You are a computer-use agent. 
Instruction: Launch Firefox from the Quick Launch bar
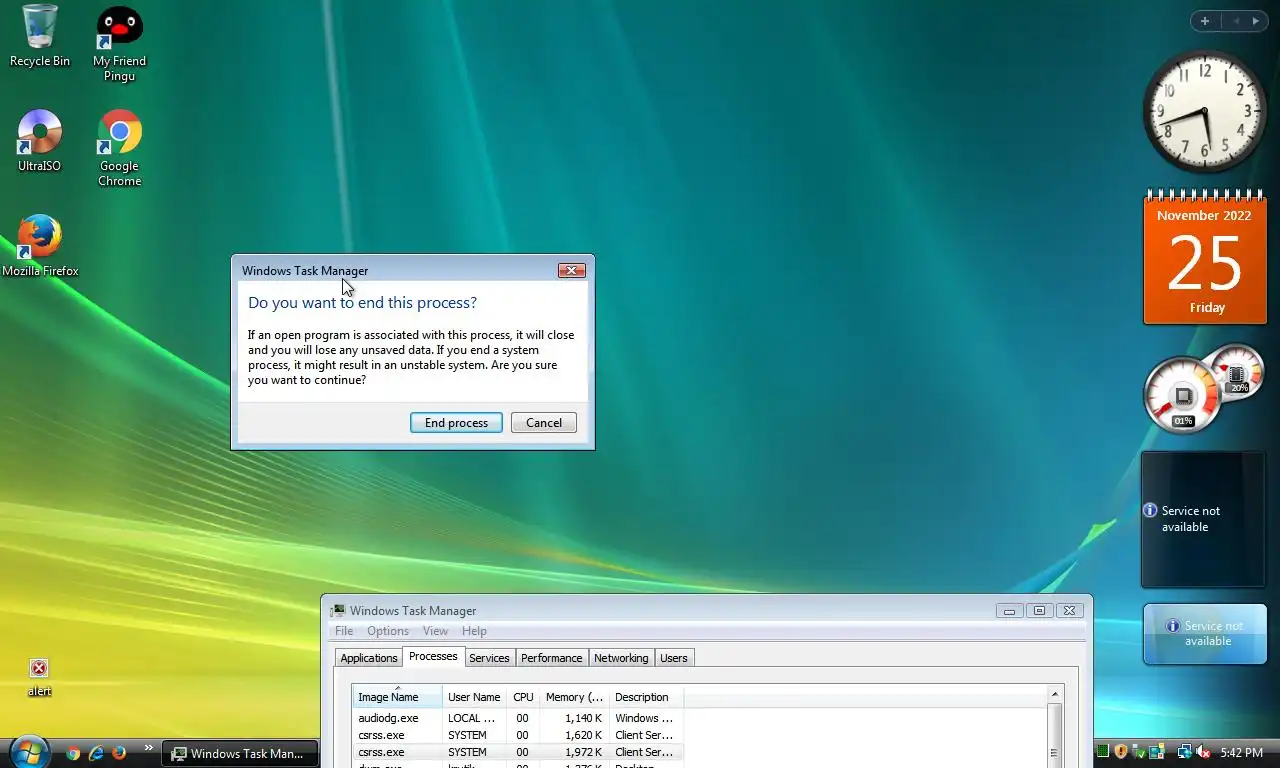pyautogui.click(x=119, y=753)
